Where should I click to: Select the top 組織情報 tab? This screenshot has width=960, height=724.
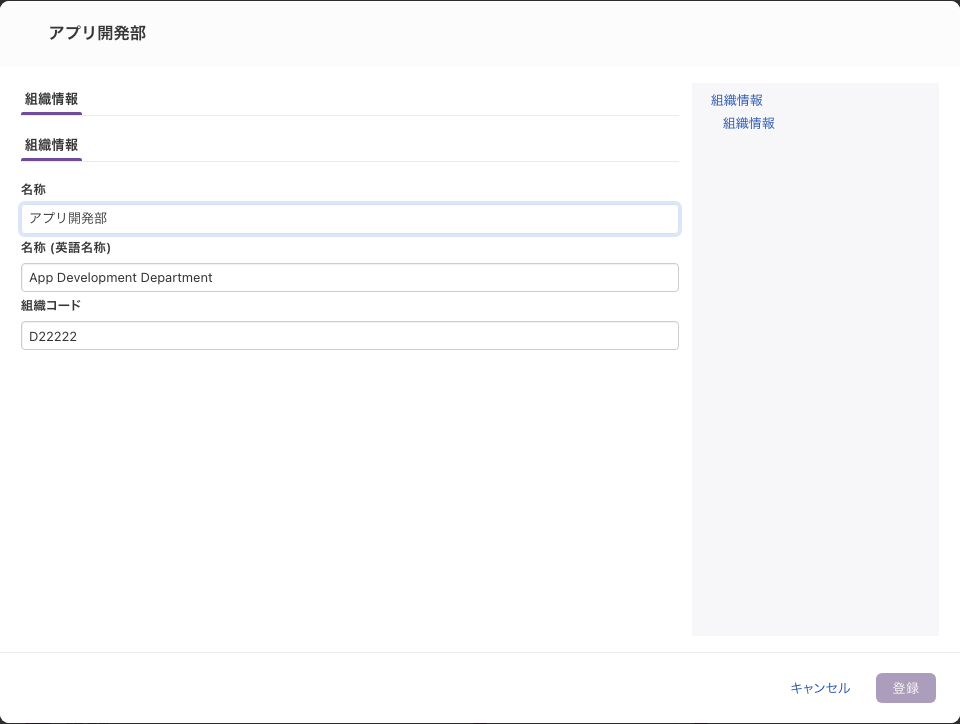[51, 99]
